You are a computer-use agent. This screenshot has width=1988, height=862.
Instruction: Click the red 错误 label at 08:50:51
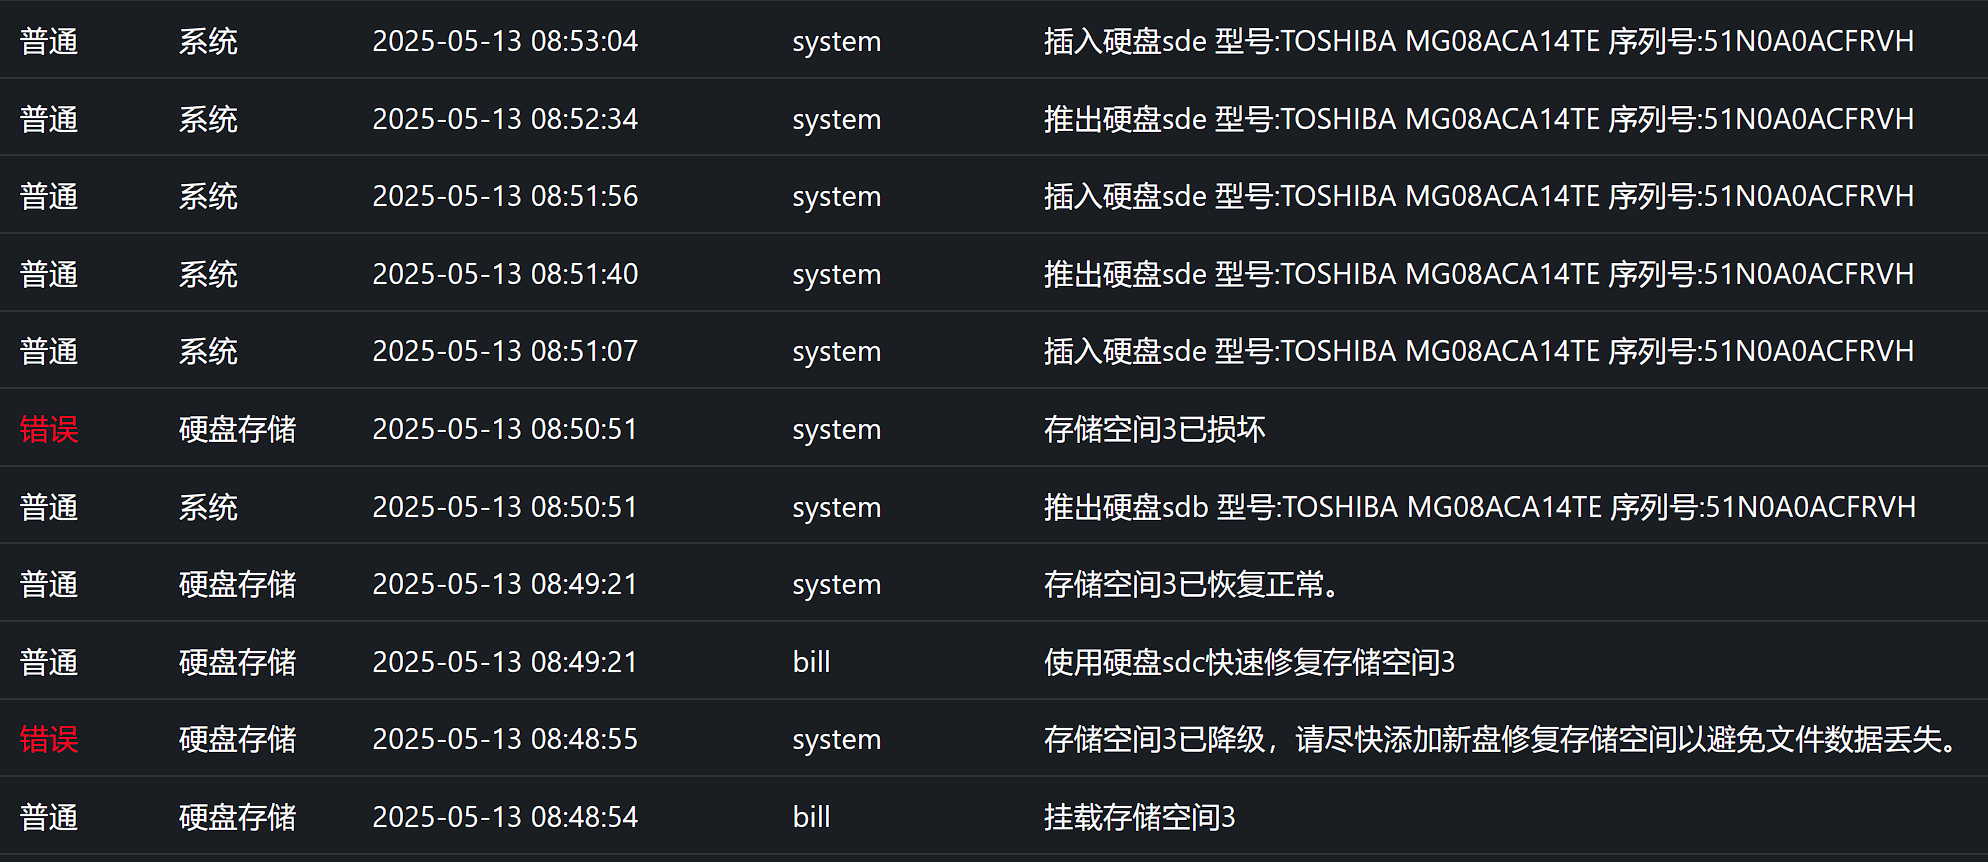coord(49,429)
